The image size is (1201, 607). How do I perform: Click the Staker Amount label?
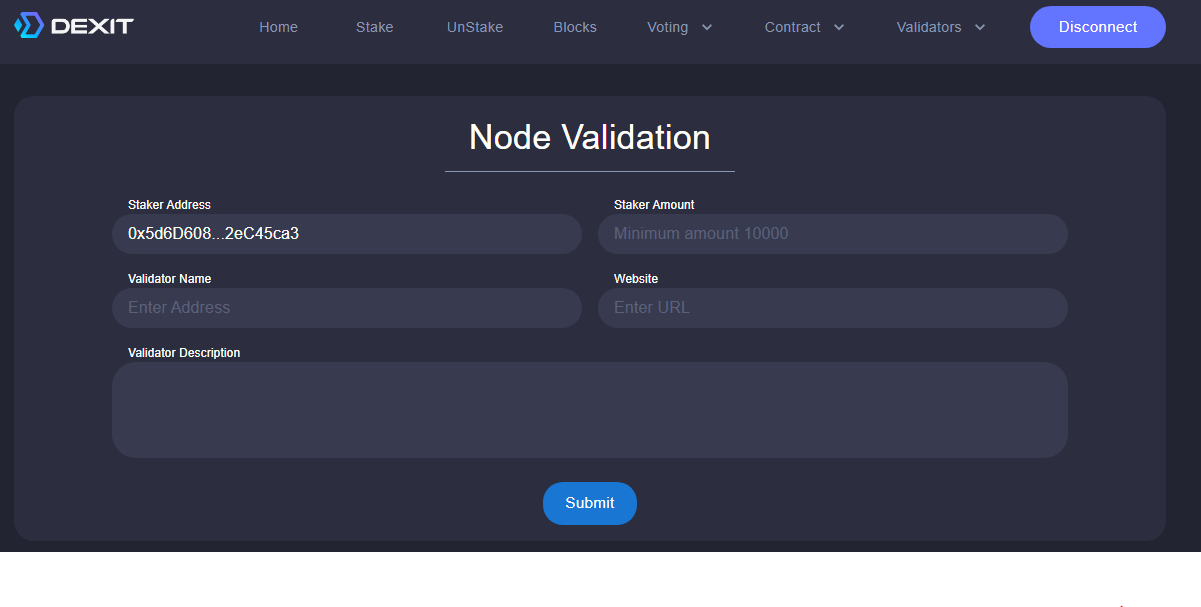pyautogui.click(x=654, y=205)
